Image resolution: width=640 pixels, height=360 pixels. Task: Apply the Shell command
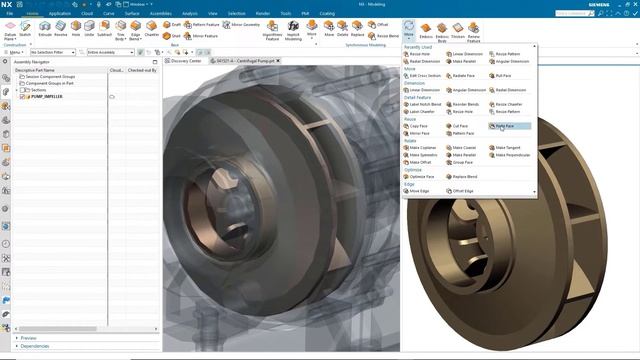171,36
